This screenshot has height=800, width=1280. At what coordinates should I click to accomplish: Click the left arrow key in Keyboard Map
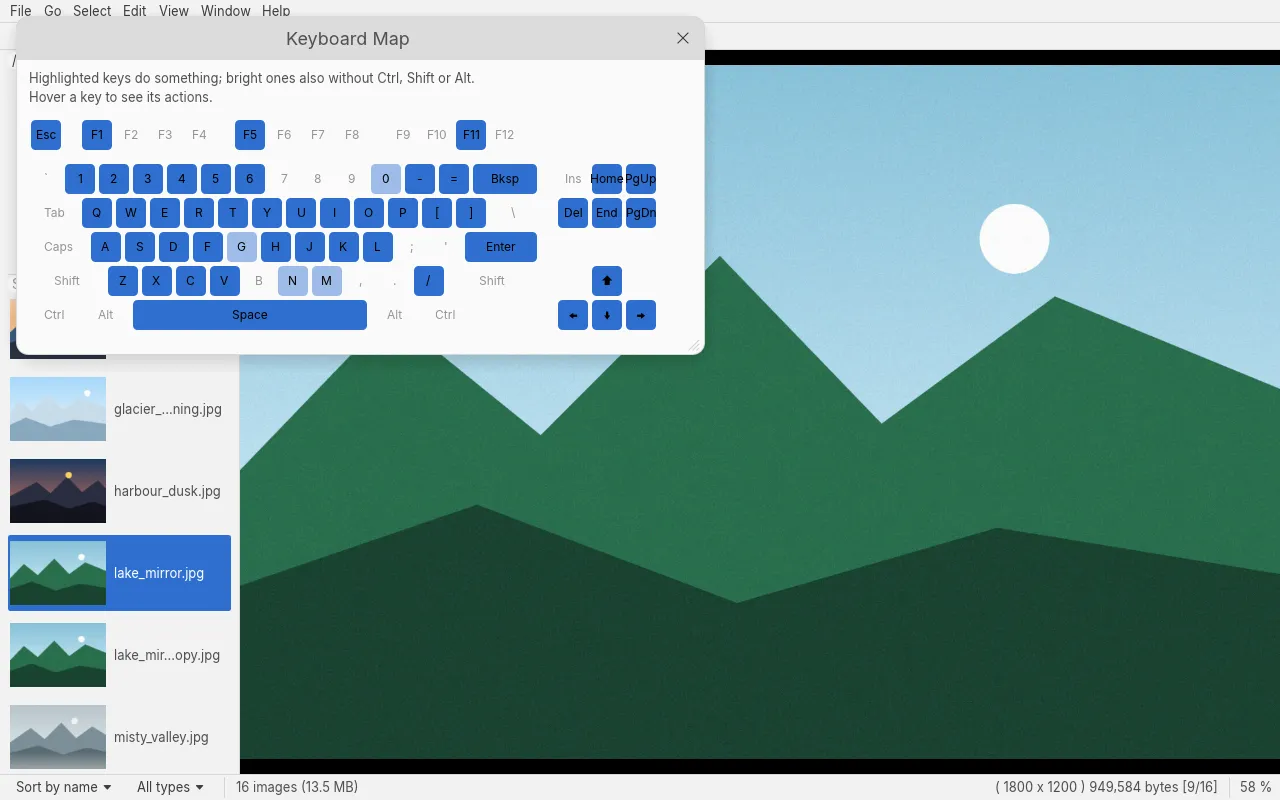pyautogui.click(x=573, y=315)
